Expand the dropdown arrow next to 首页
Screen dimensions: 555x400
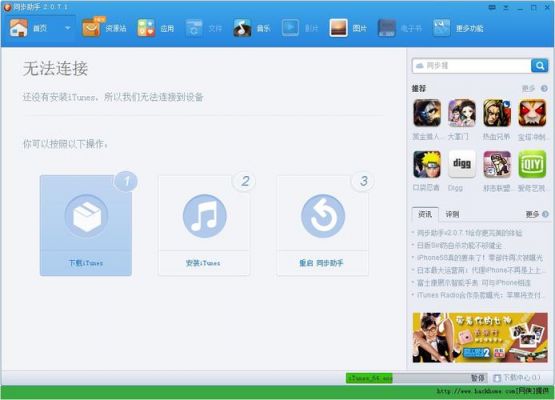[x=68, y=28]
